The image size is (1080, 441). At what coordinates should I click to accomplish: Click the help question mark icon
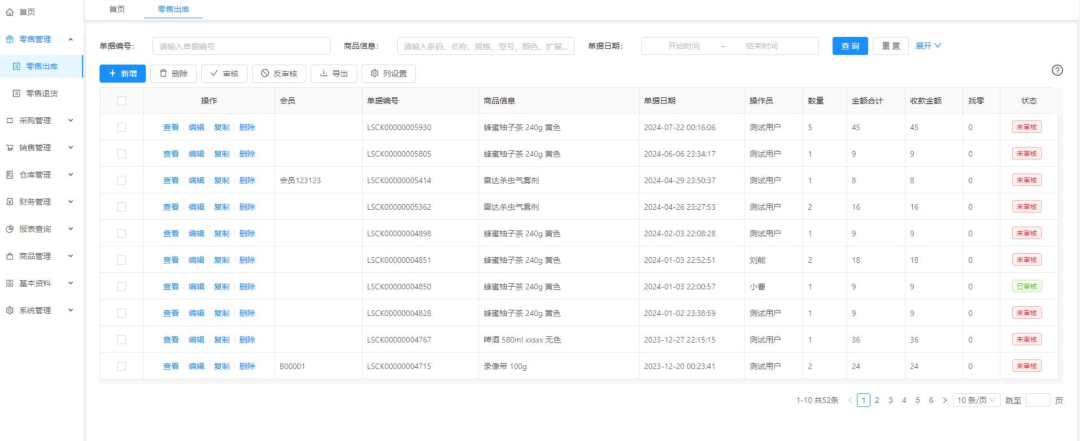(1057, 70)
